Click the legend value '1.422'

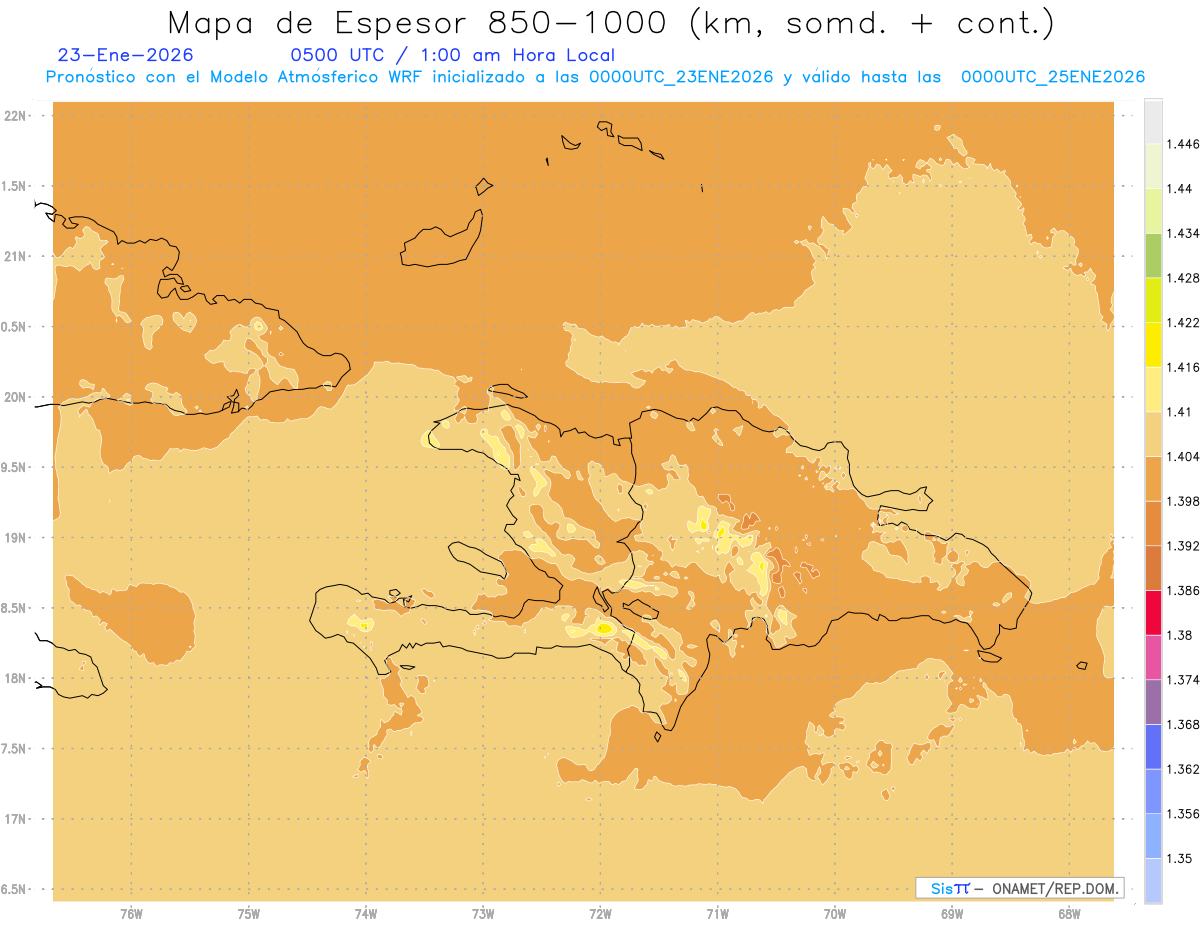pyautogui.click(x=1183, y=322)
